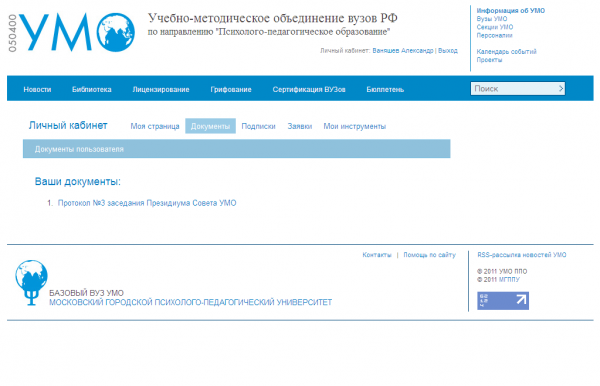600x386 pixels.
Task: Go to Лицензирование in the nav bar
Action: point(161,90)
